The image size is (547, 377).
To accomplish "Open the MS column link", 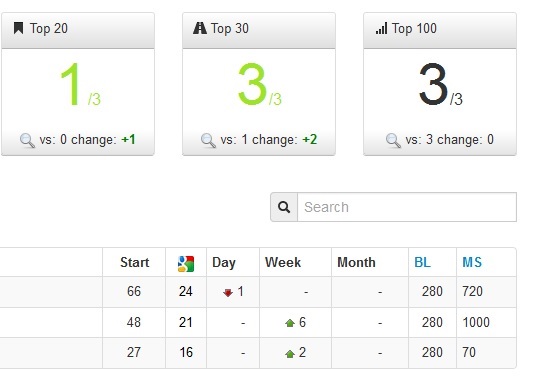I will point(472,262).
